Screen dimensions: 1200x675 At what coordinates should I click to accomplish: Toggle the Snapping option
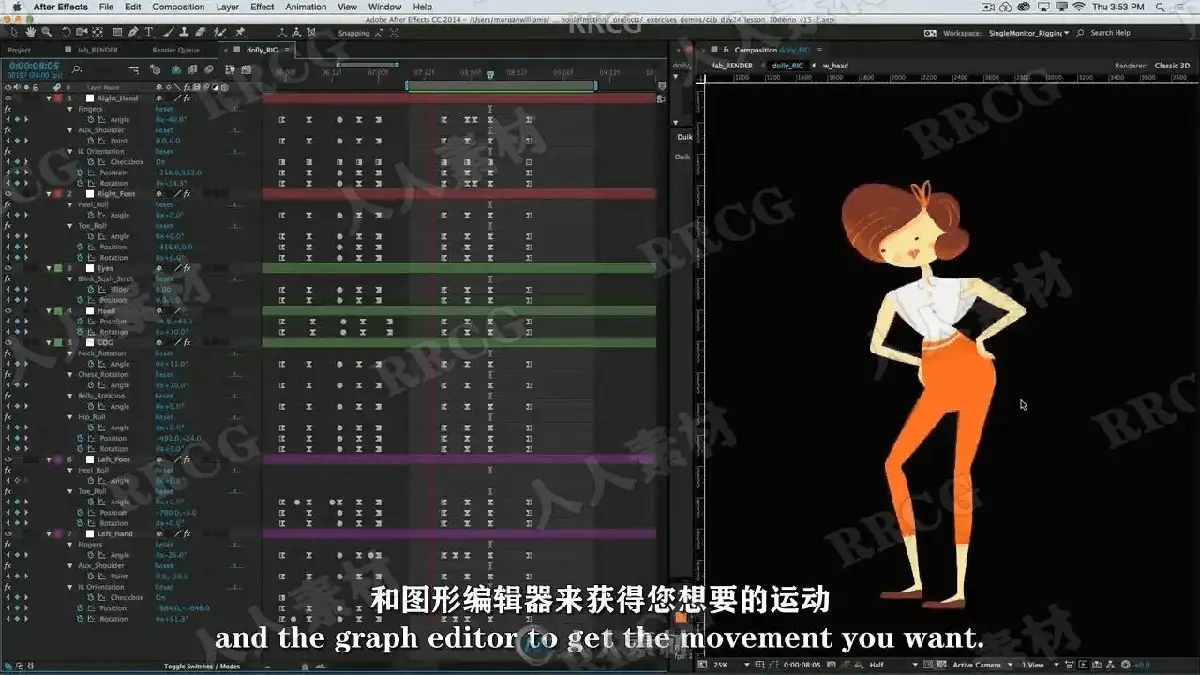point(353,33)
